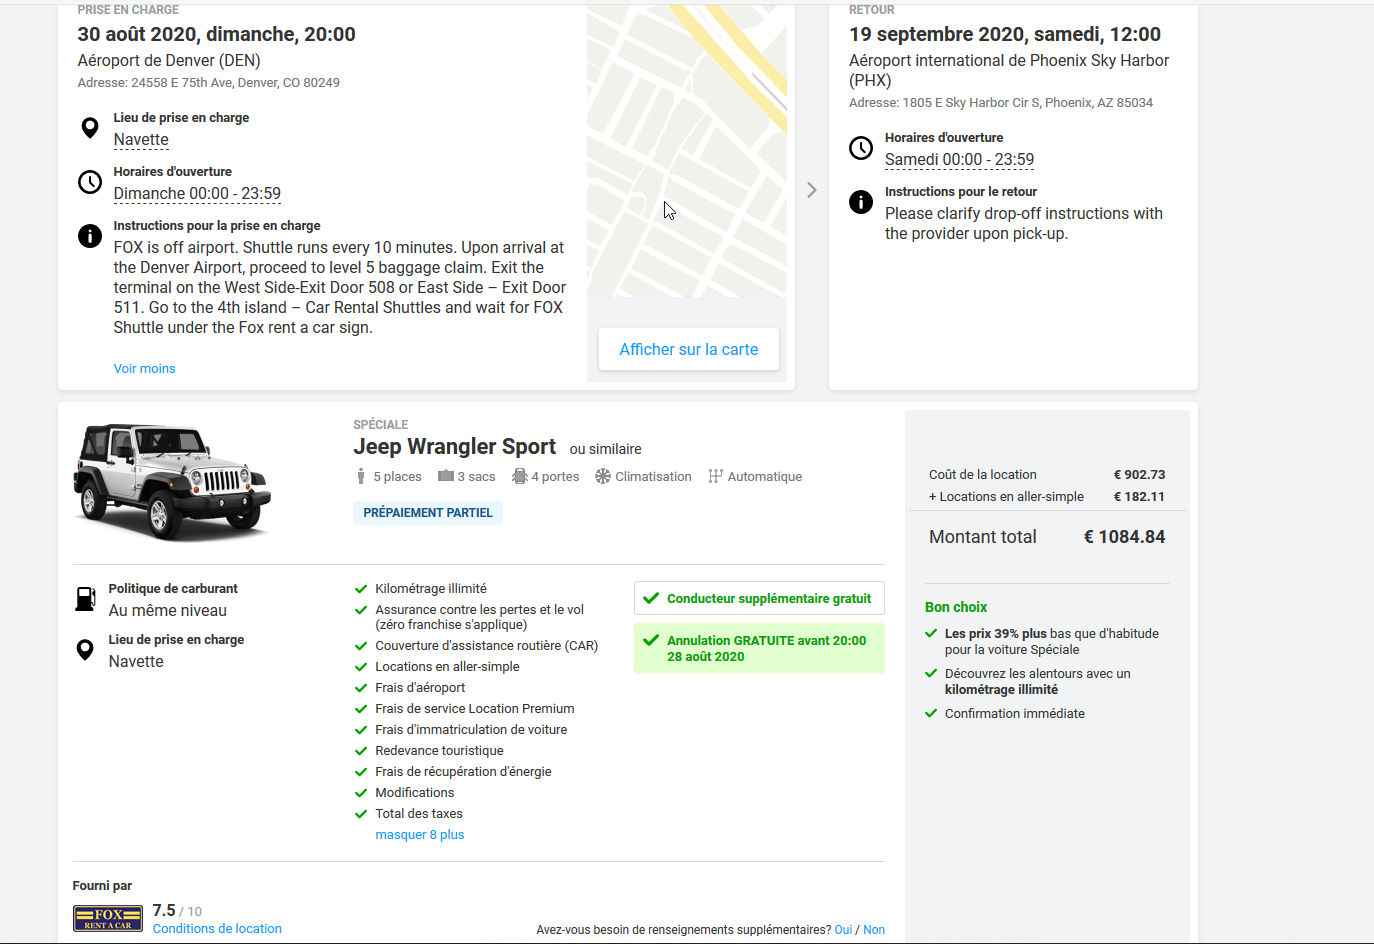Click the FOX Rent A Car logo
The width and height of the screenshot is (1374, 944).
(x=107, y=918)
